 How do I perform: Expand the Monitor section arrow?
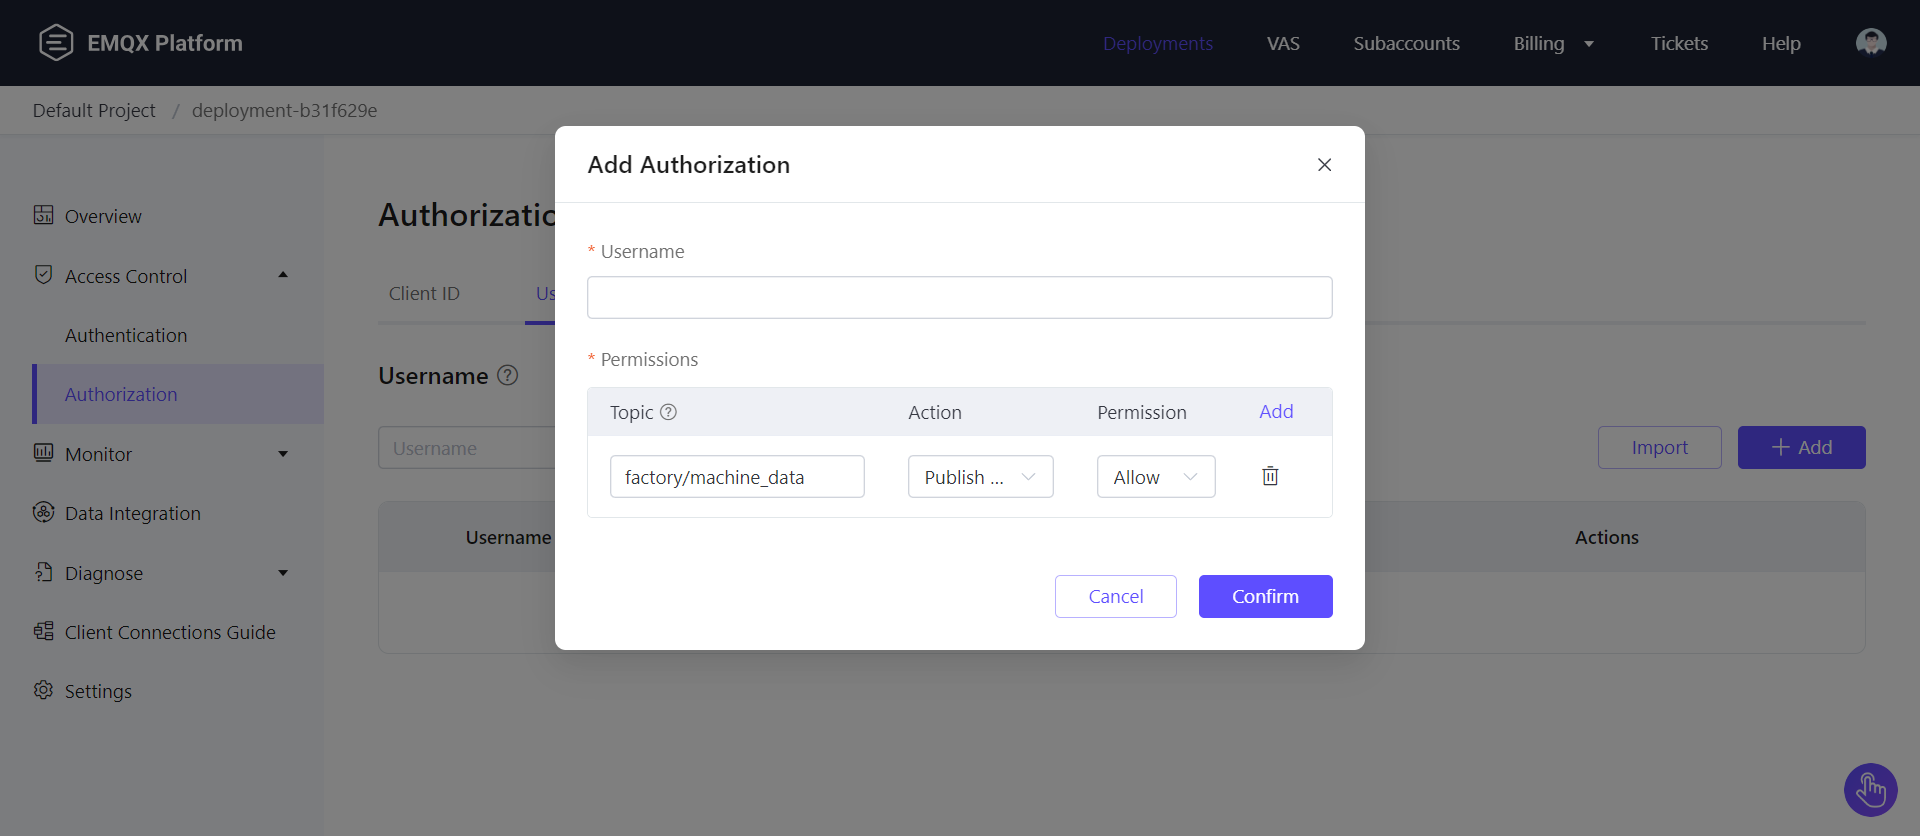(x=283, y=454)
